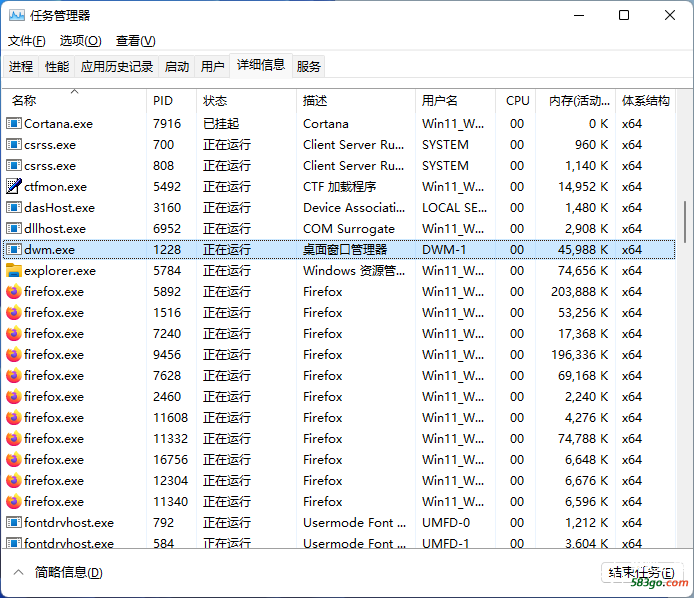Click the dwm.exe process icon
The image size is (694, 598).
[x=14, y=250]
